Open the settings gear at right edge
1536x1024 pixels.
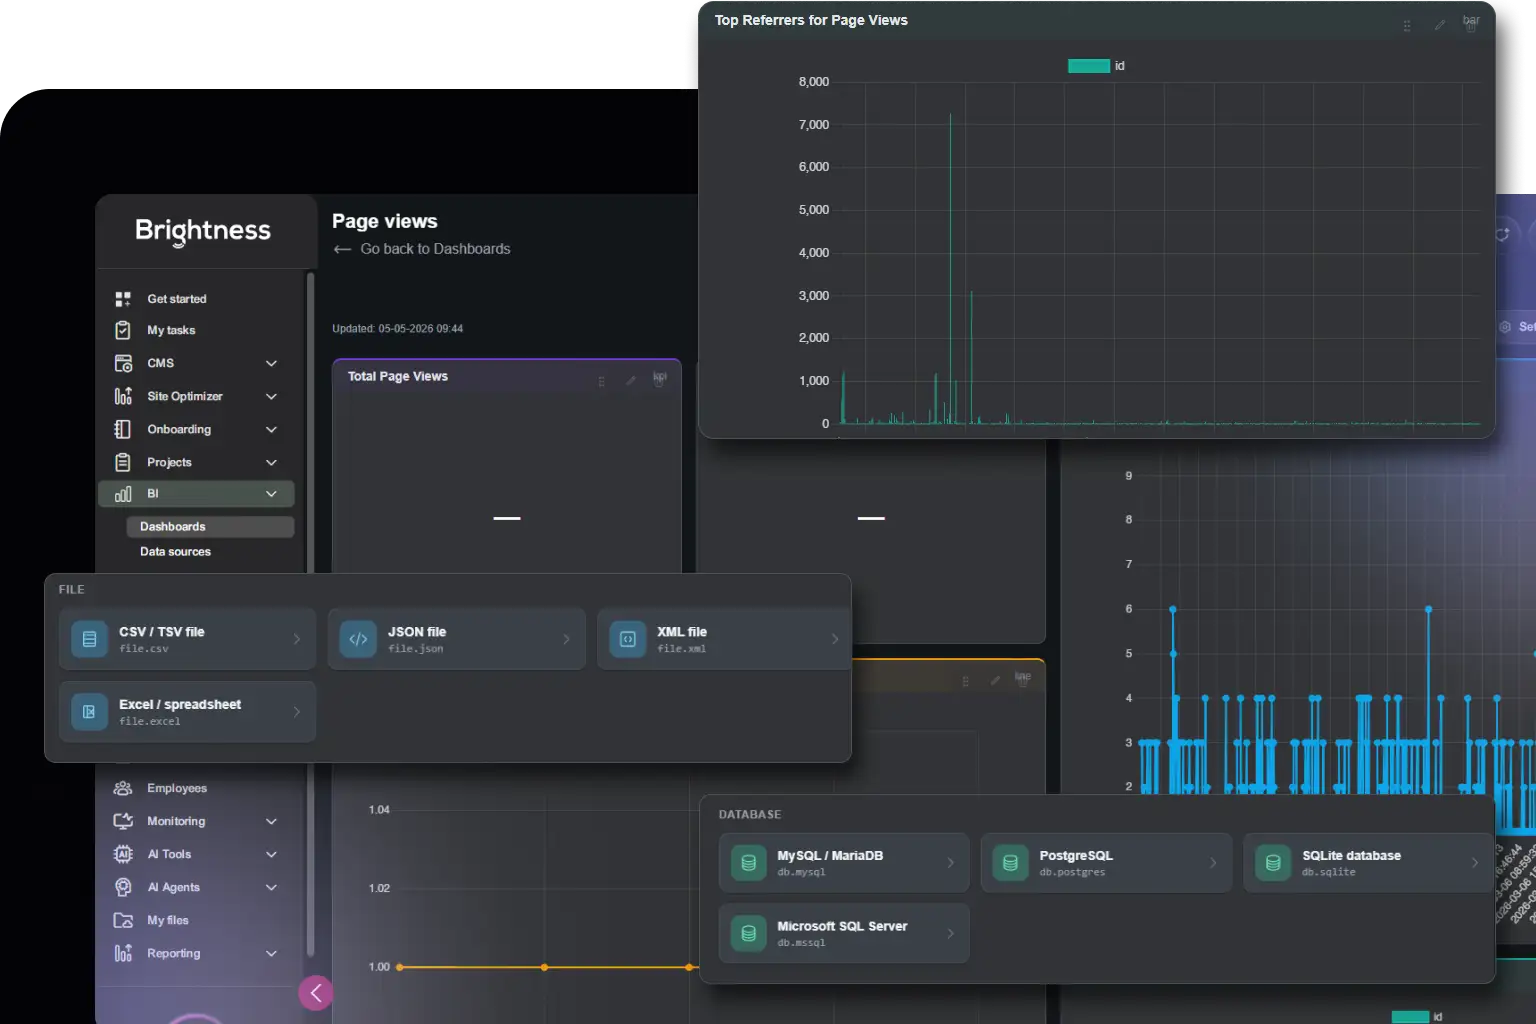[x=1505, y=327]
